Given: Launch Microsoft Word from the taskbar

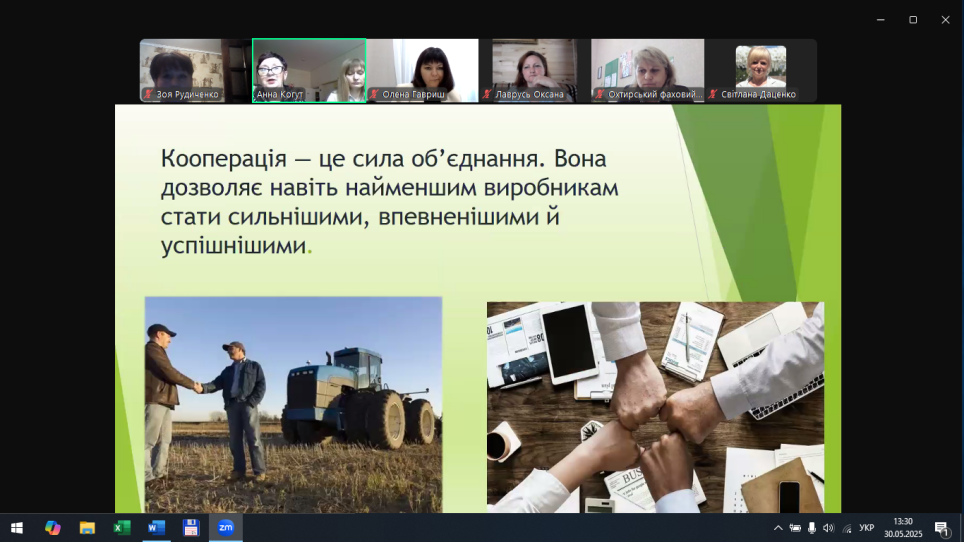Looking at the screenshot, I should 156,527.
